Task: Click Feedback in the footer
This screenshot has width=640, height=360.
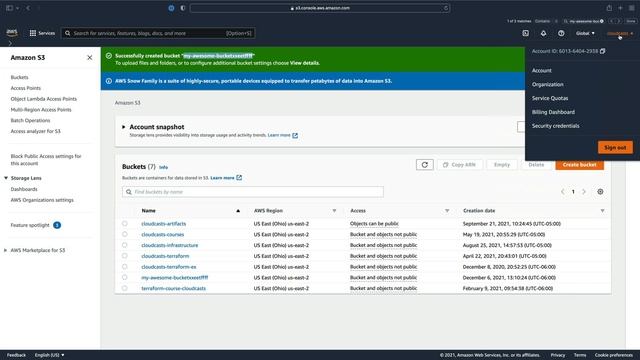Action: (x=16, y=355)
